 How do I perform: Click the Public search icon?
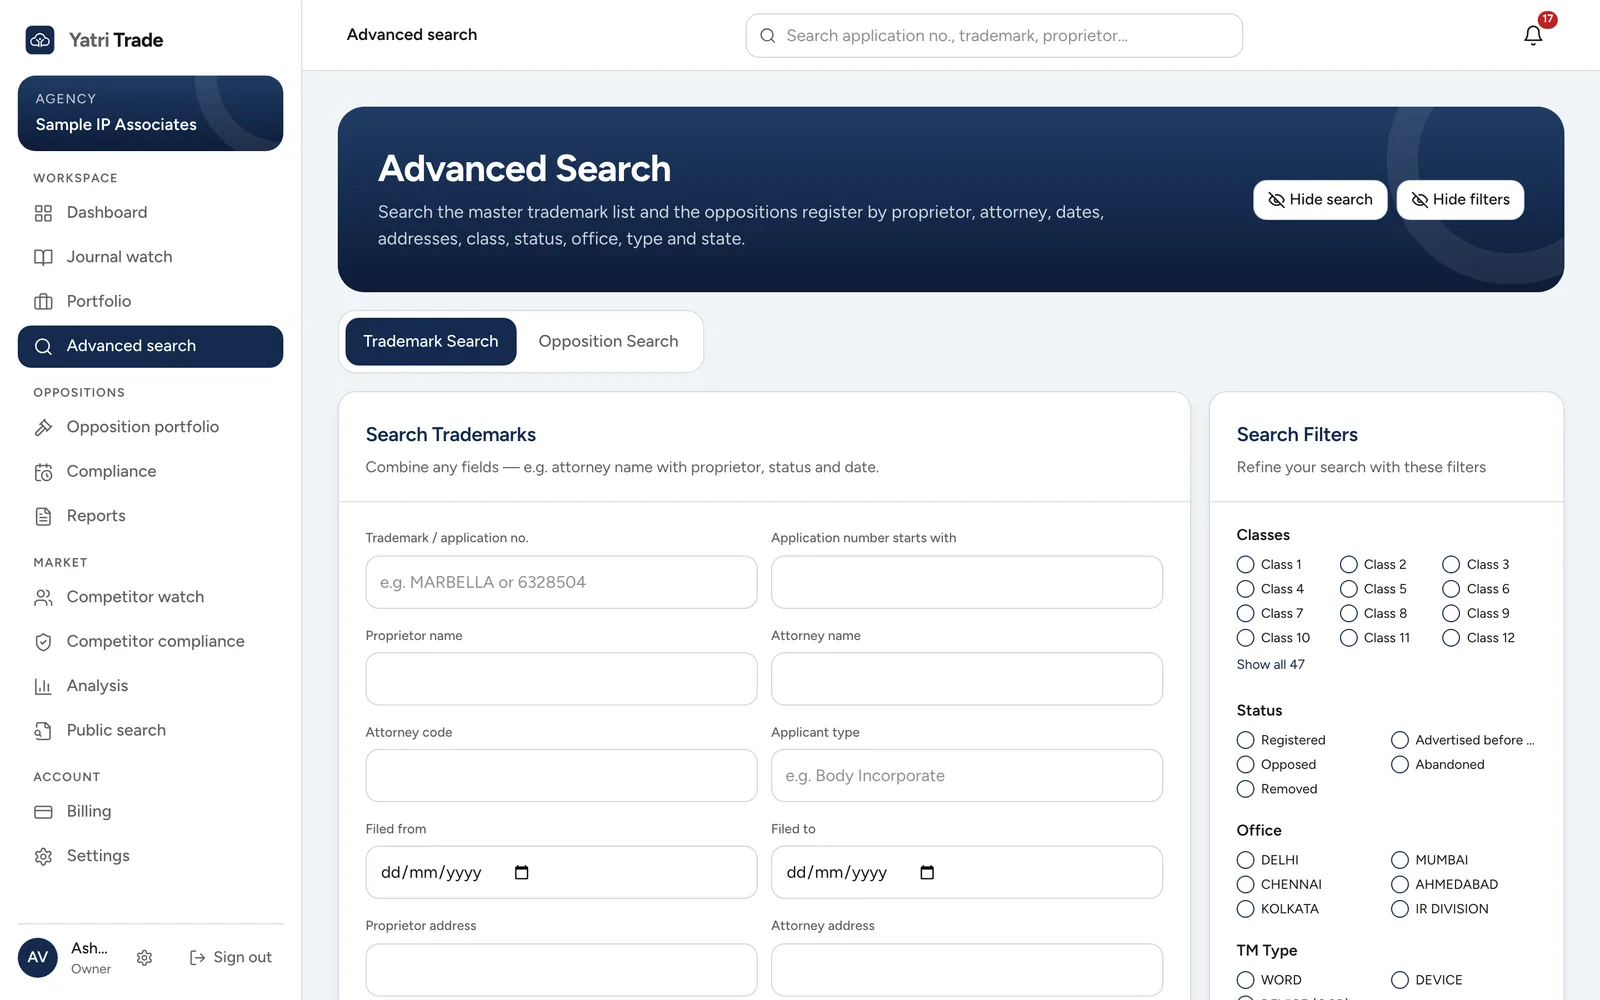tap(43, 731)
